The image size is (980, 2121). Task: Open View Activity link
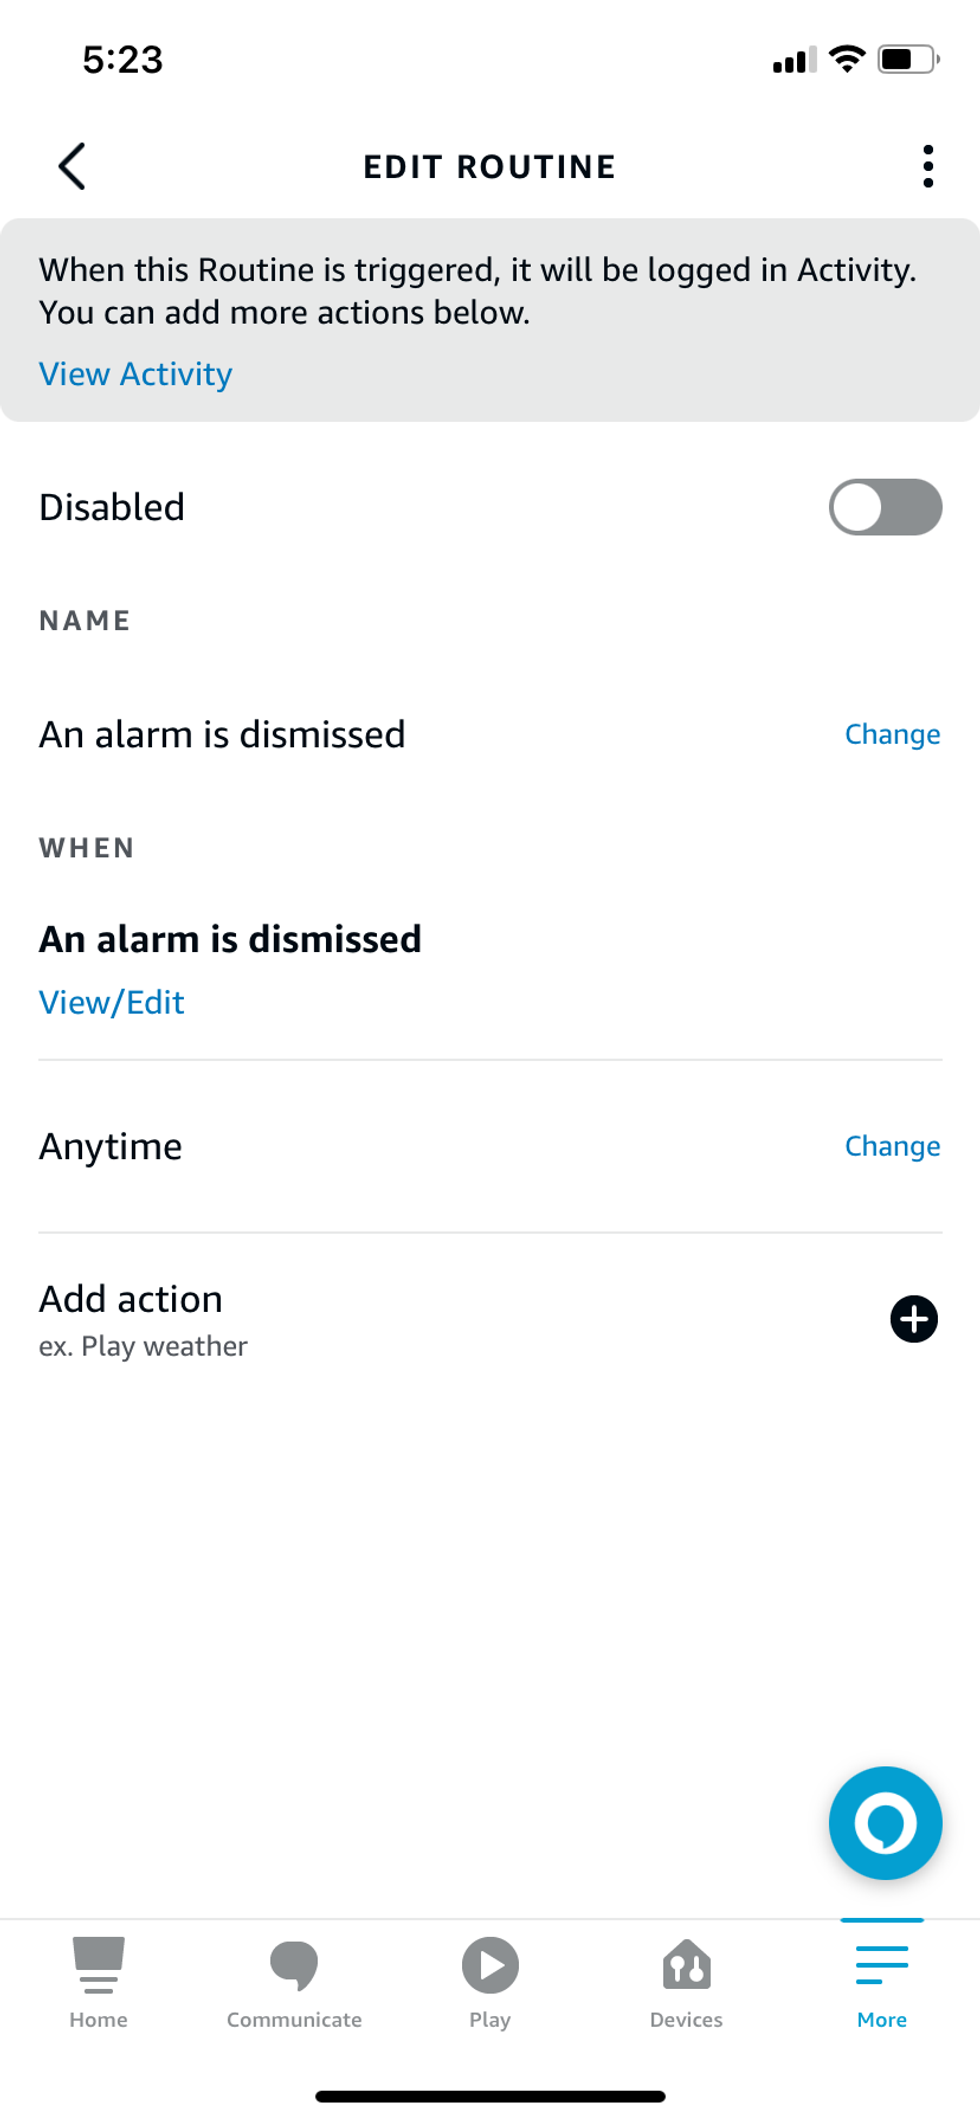[135, 374]
